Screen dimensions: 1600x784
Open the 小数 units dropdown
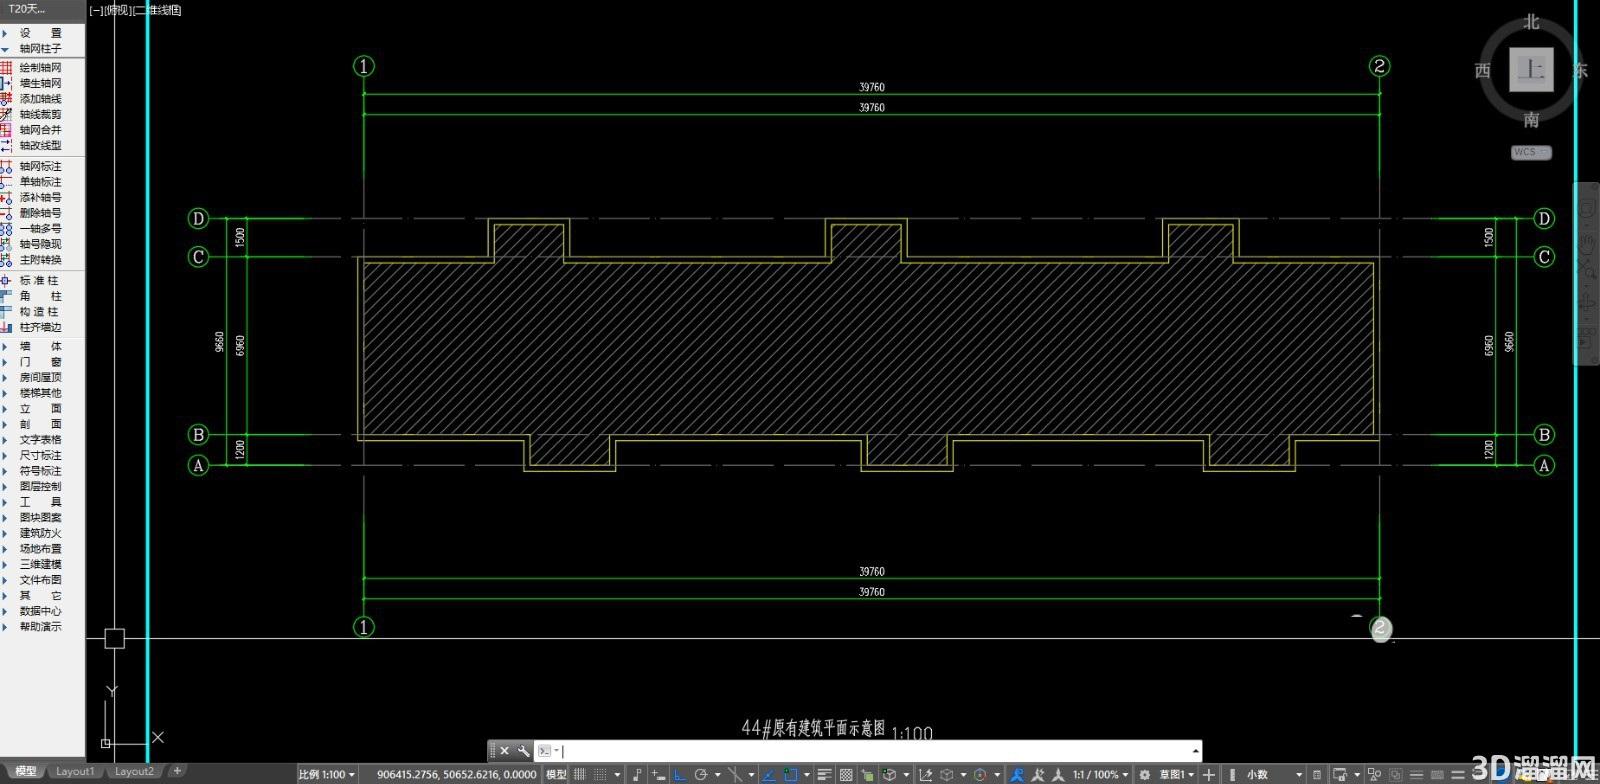[x=1274, y=774]
